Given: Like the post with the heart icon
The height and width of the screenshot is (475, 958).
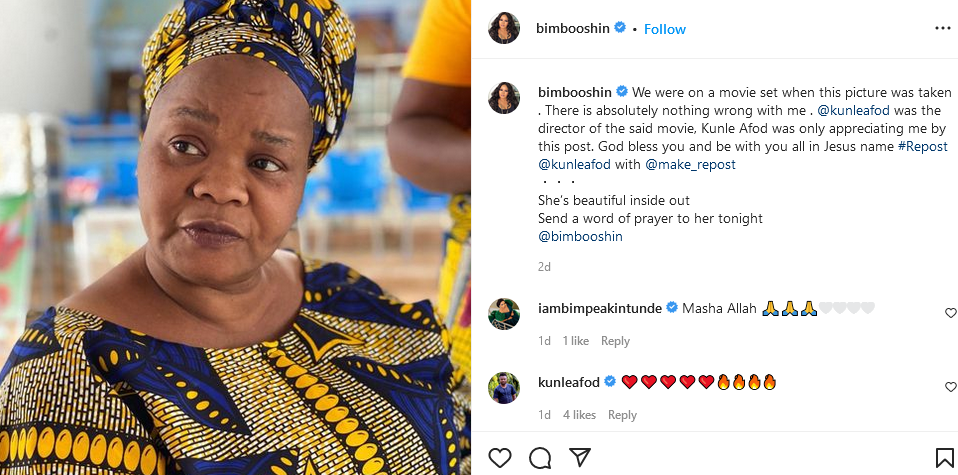Looking at the screenshot, I should point(500,458).
